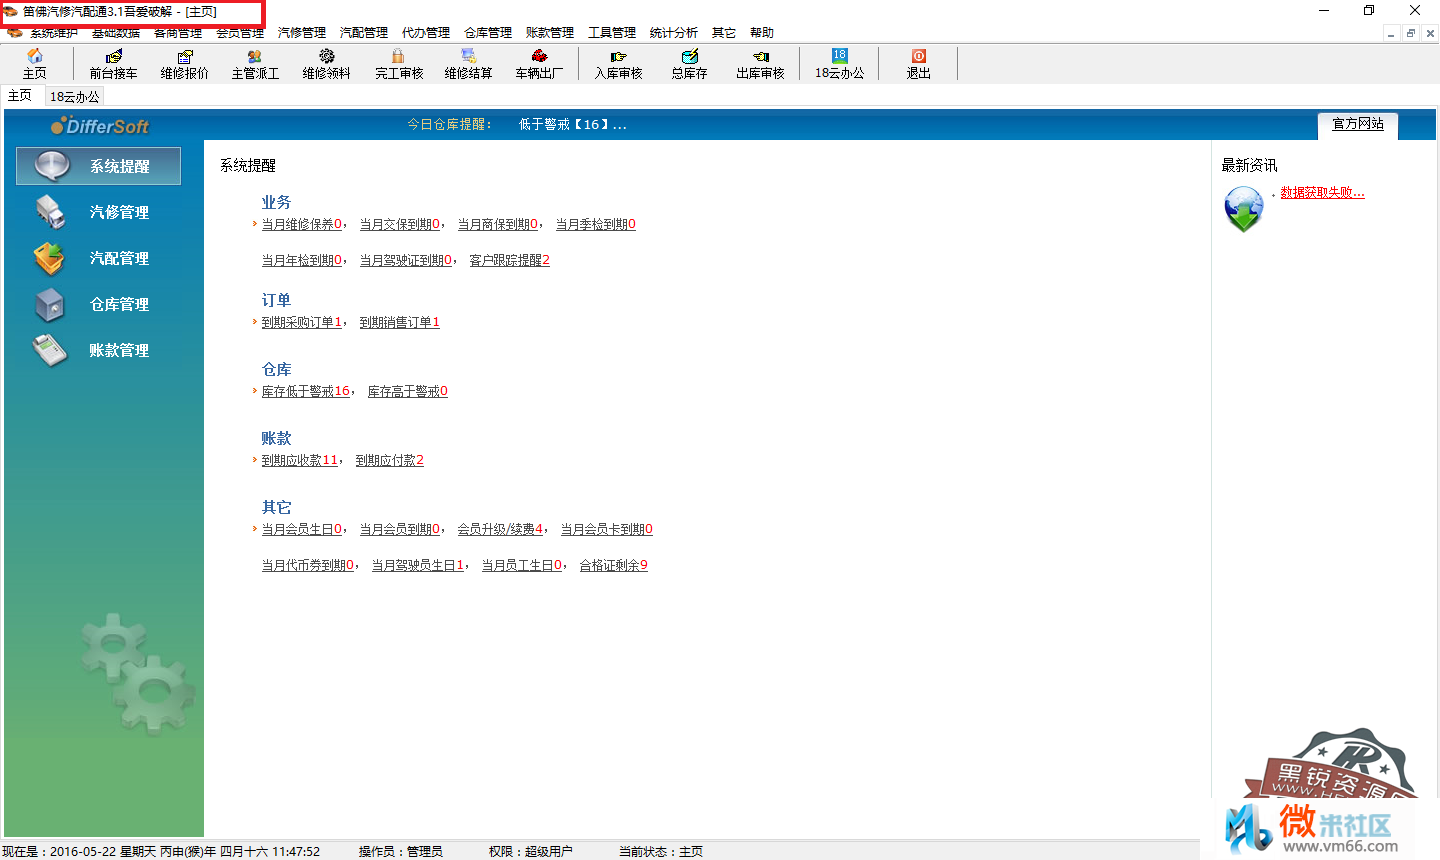Open the 账款管理 menu in menu bar
The width and height of the screenshot is (1440, 860).
tap(550, 33)
